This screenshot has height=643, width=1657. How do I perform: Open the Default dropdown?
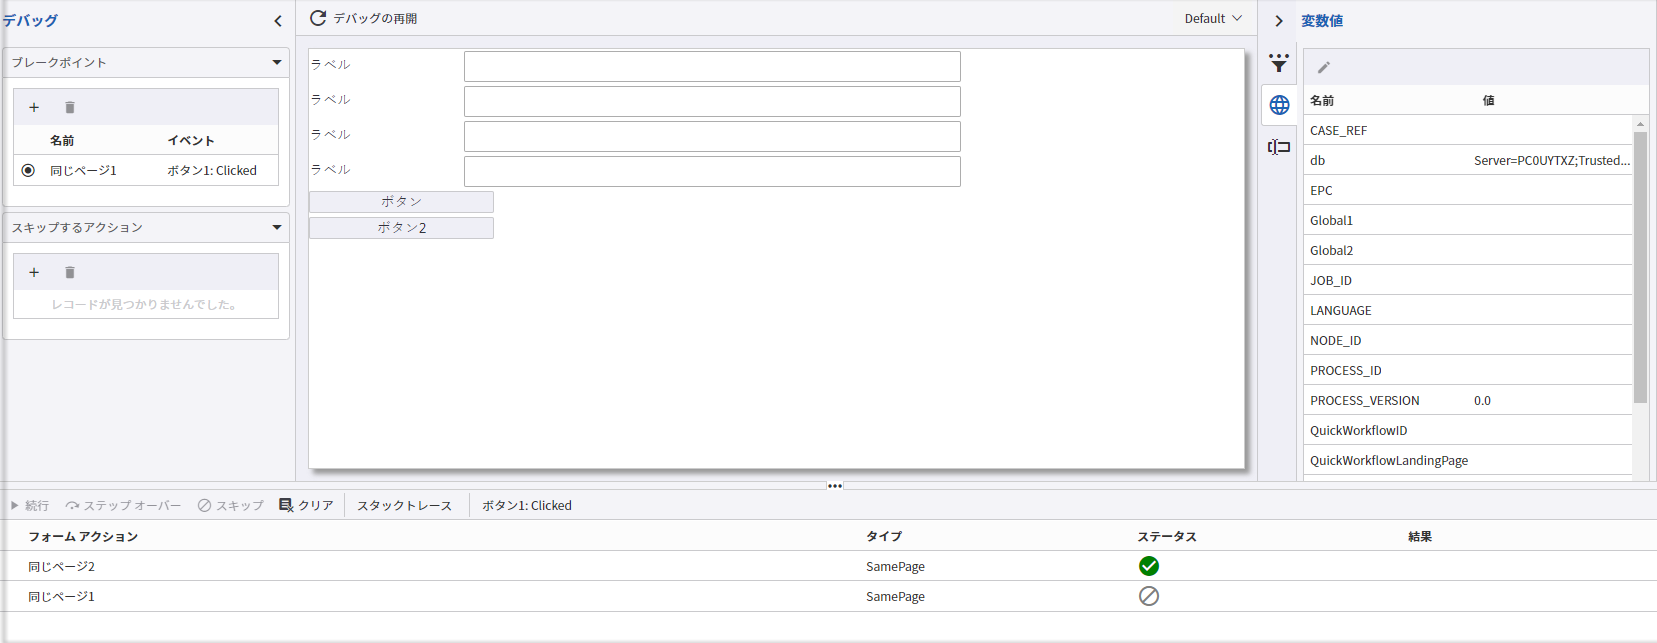[1213, 18]
